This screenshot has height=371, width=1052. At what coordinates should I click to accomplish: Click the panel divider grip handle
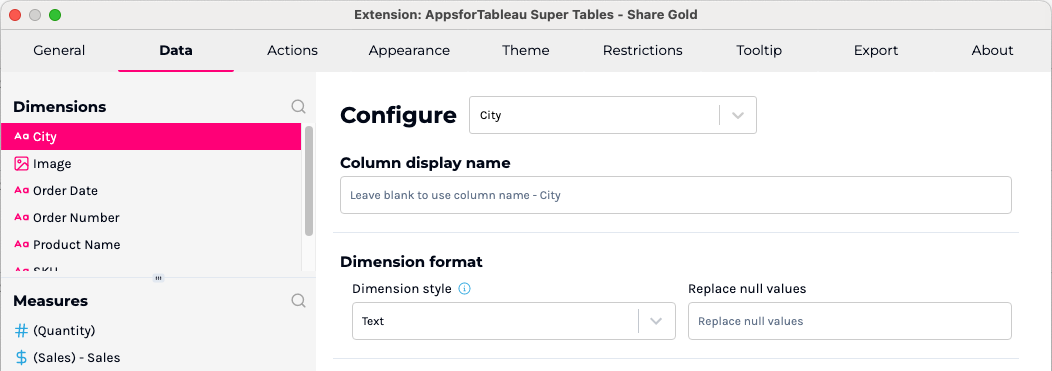(x=158, y=278)
